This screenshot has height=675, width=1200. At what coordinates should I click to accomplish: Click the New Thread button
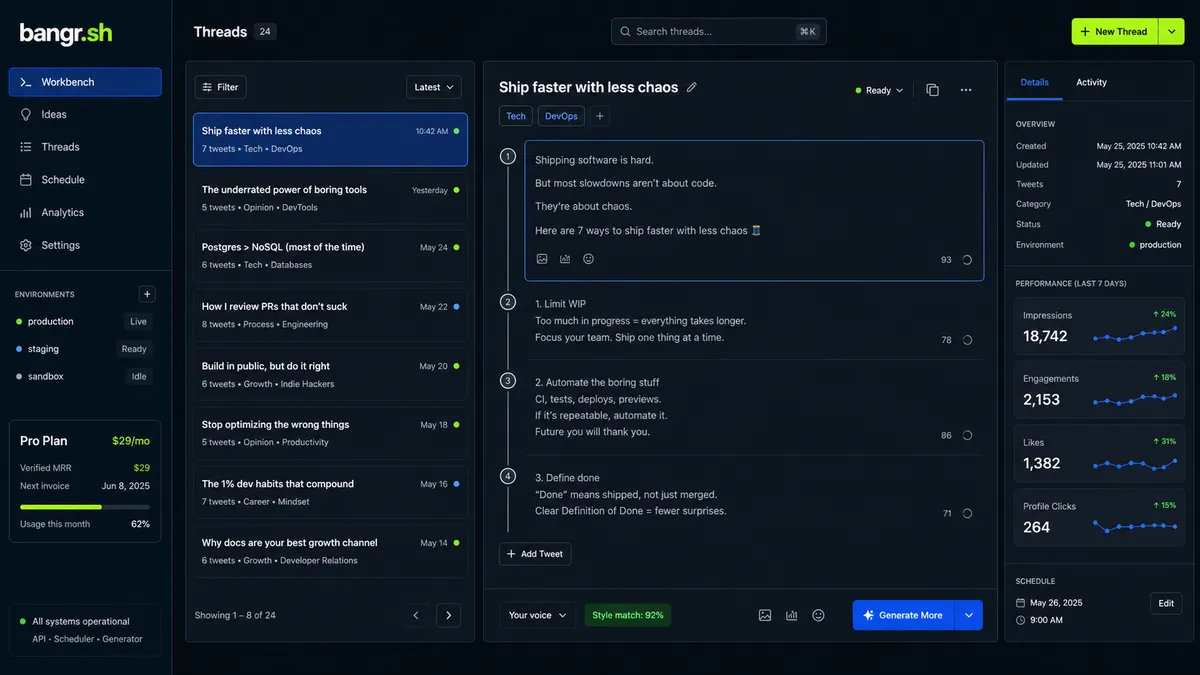point(1115,31)
